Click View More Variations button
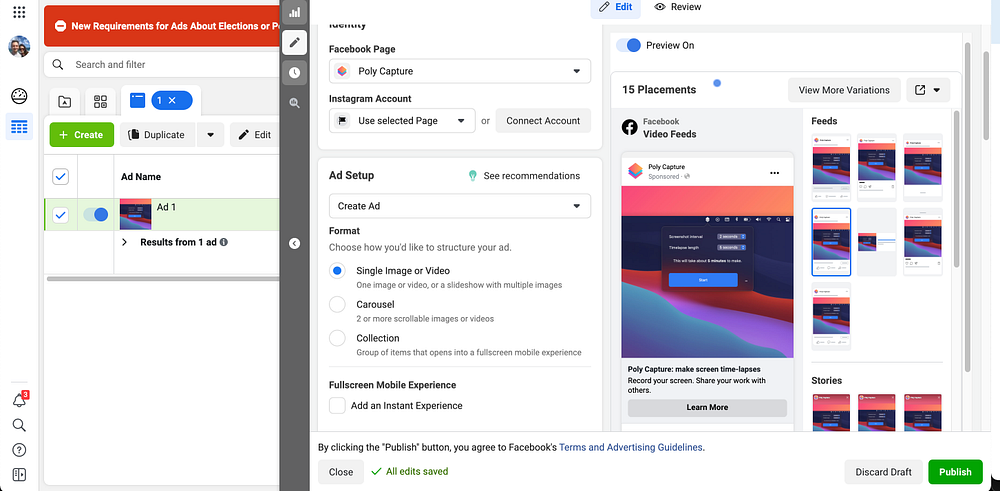1000x491 pixels. click(844, 90)
